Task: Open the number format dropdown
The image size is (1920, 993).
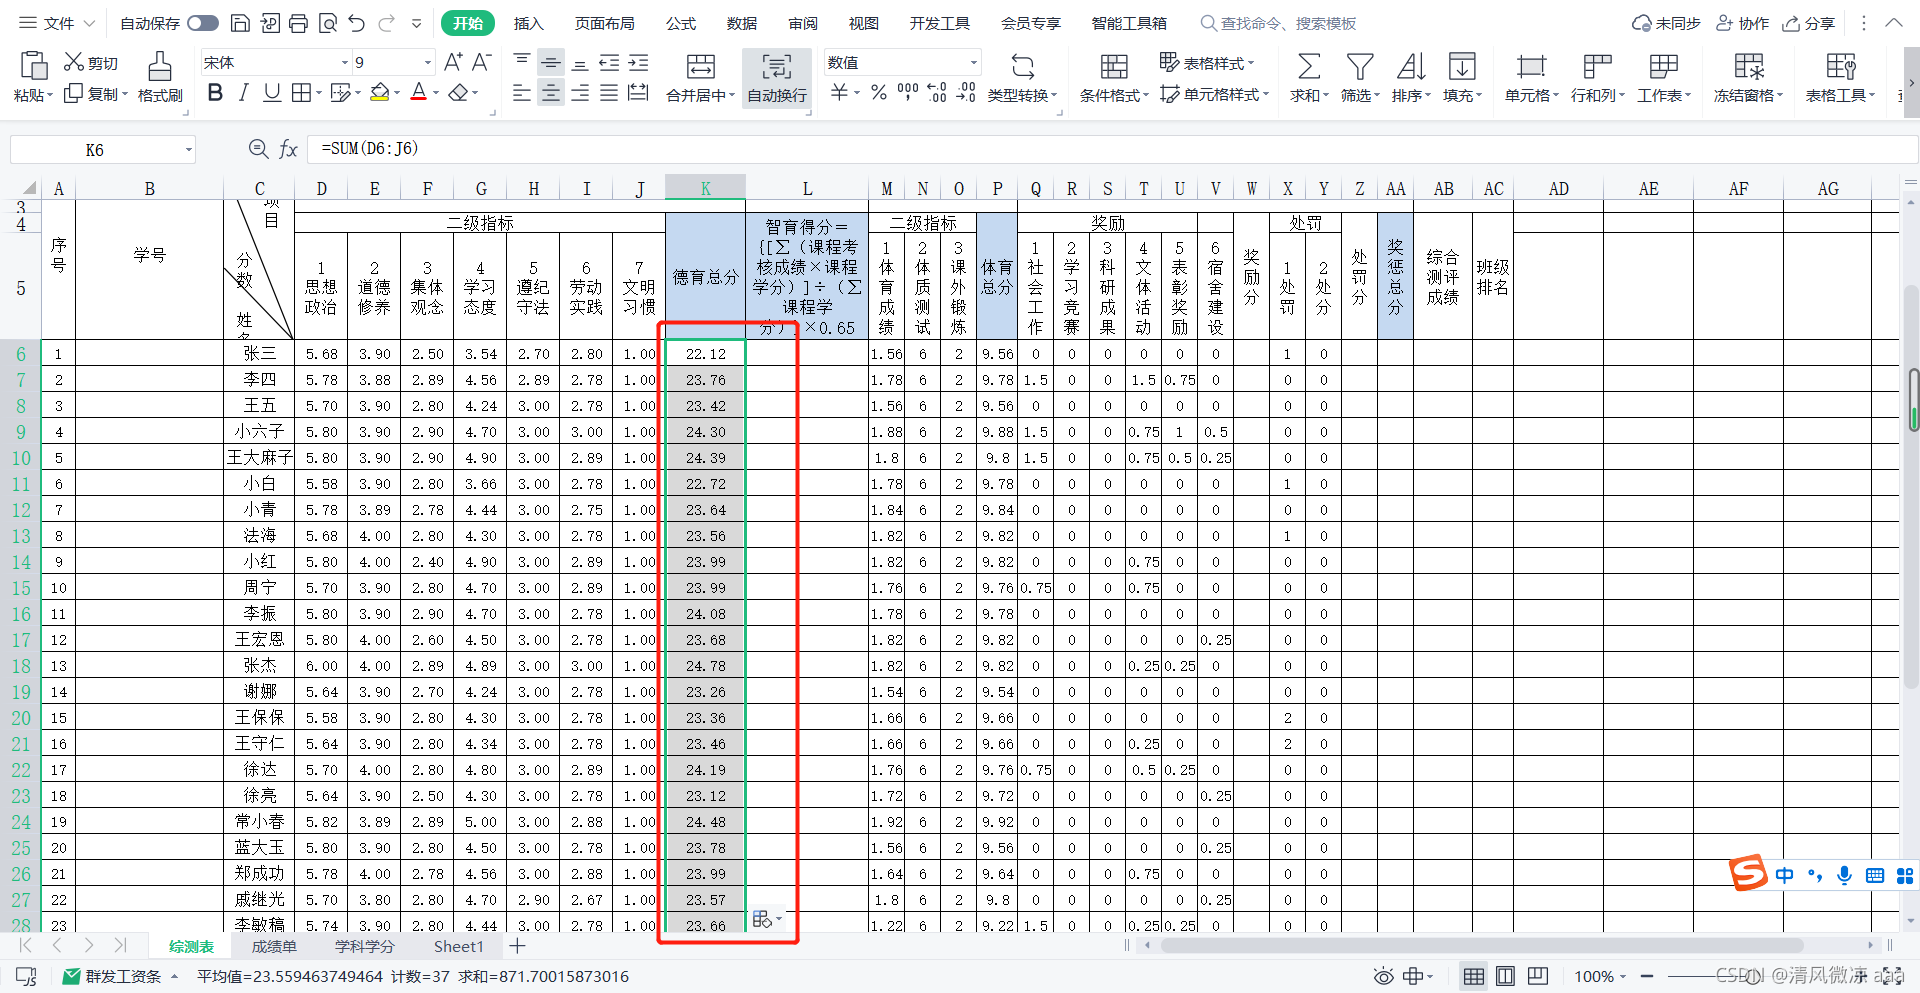Action: (973, 62)
